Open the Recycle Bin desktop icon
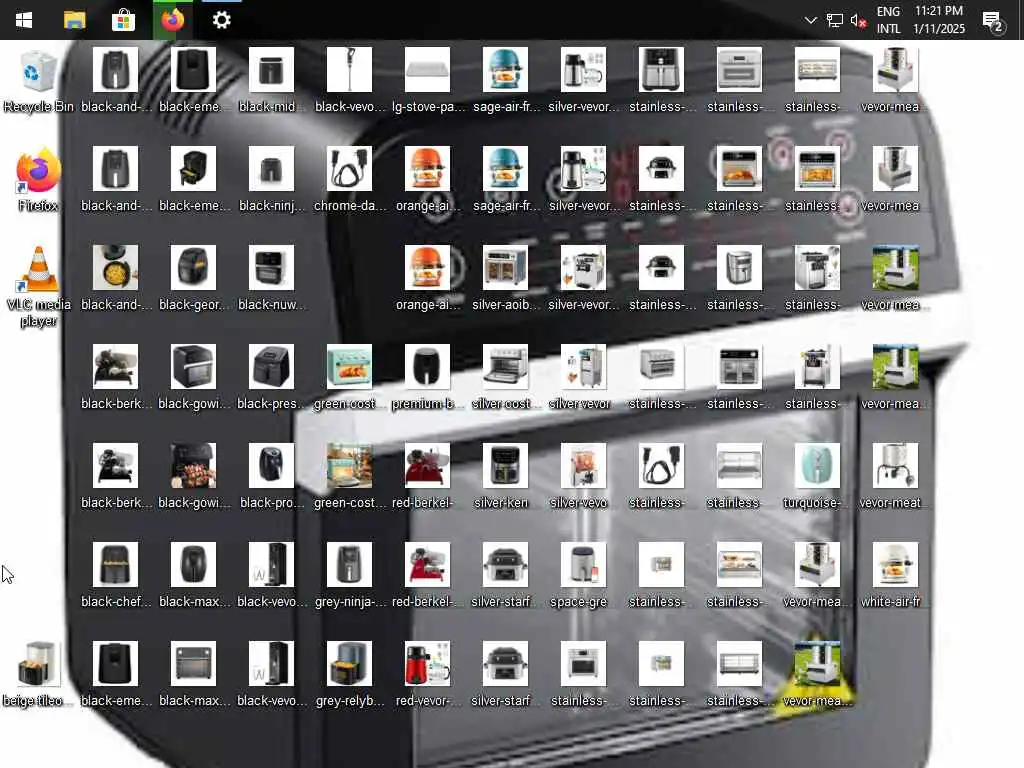 click(38, 81)
